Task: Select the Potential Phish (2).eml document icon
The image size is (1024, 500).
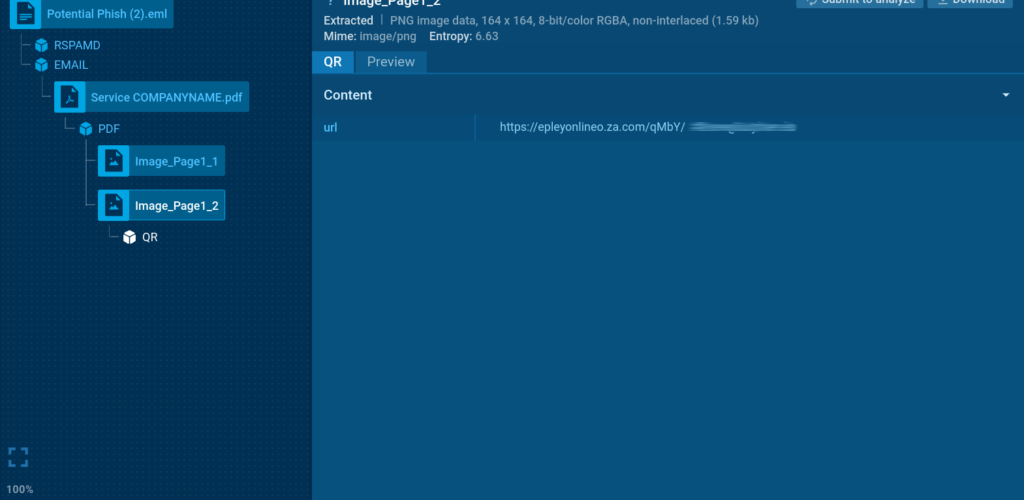Action: (25, 13)
